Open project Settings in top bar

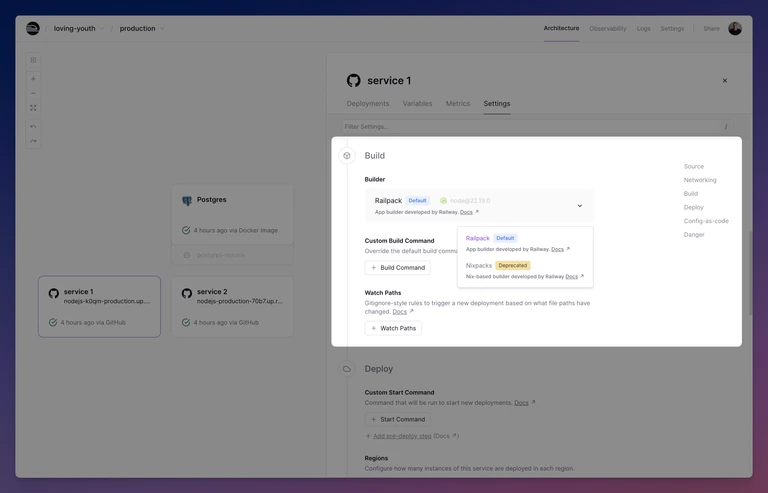pos(672,28)
